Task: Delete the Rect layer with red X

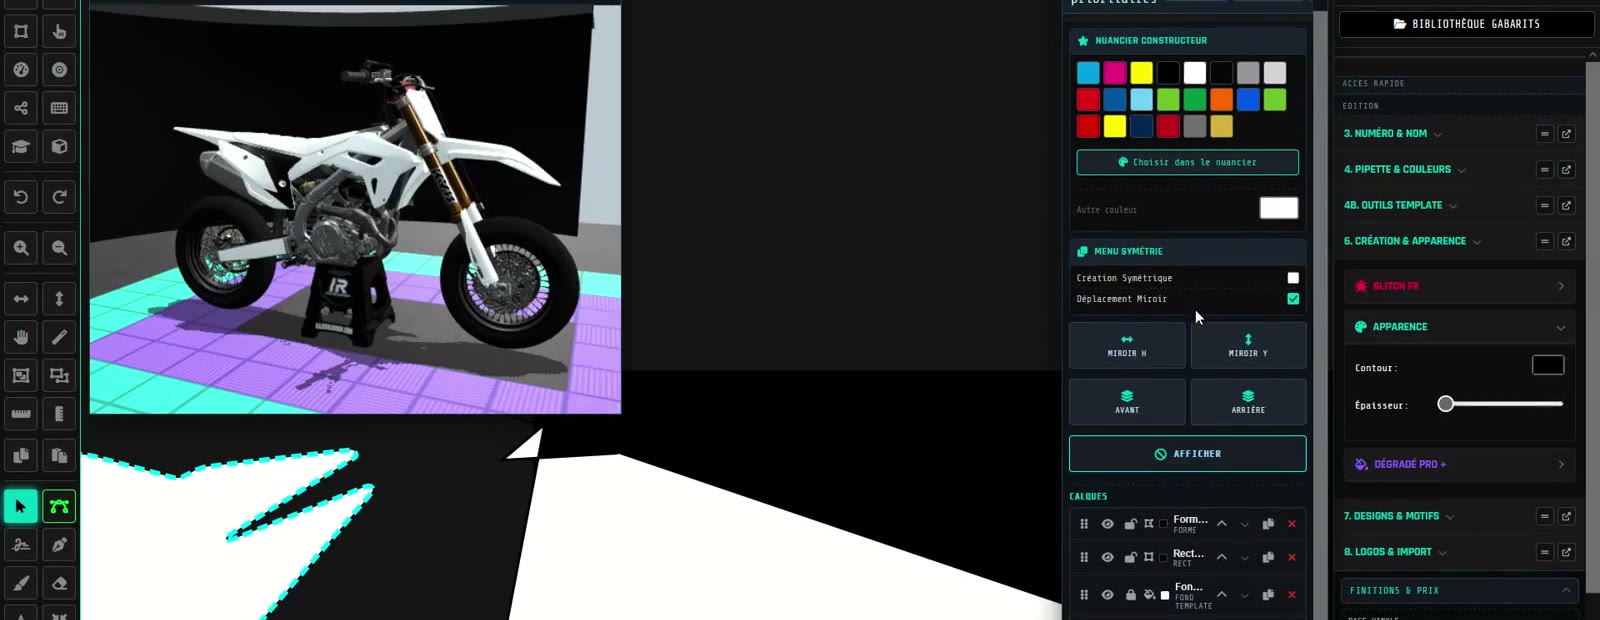Action: click(x=1291, y=557)
